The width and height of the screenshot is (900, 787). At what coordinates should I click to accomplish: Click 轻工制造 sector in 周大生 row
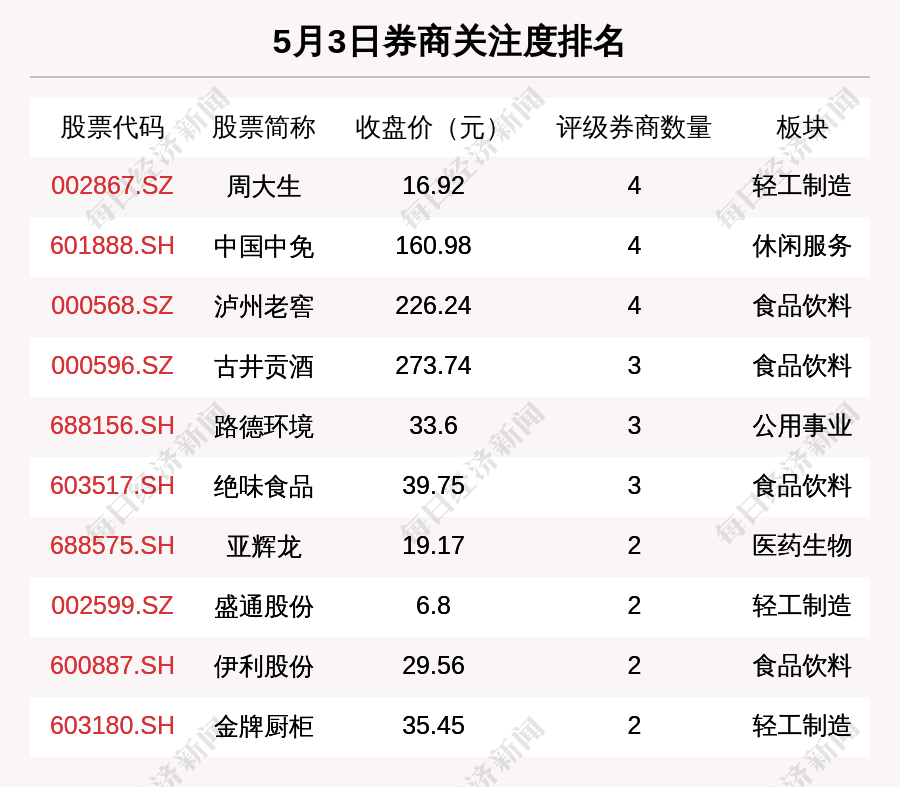[x=802, y=187]
